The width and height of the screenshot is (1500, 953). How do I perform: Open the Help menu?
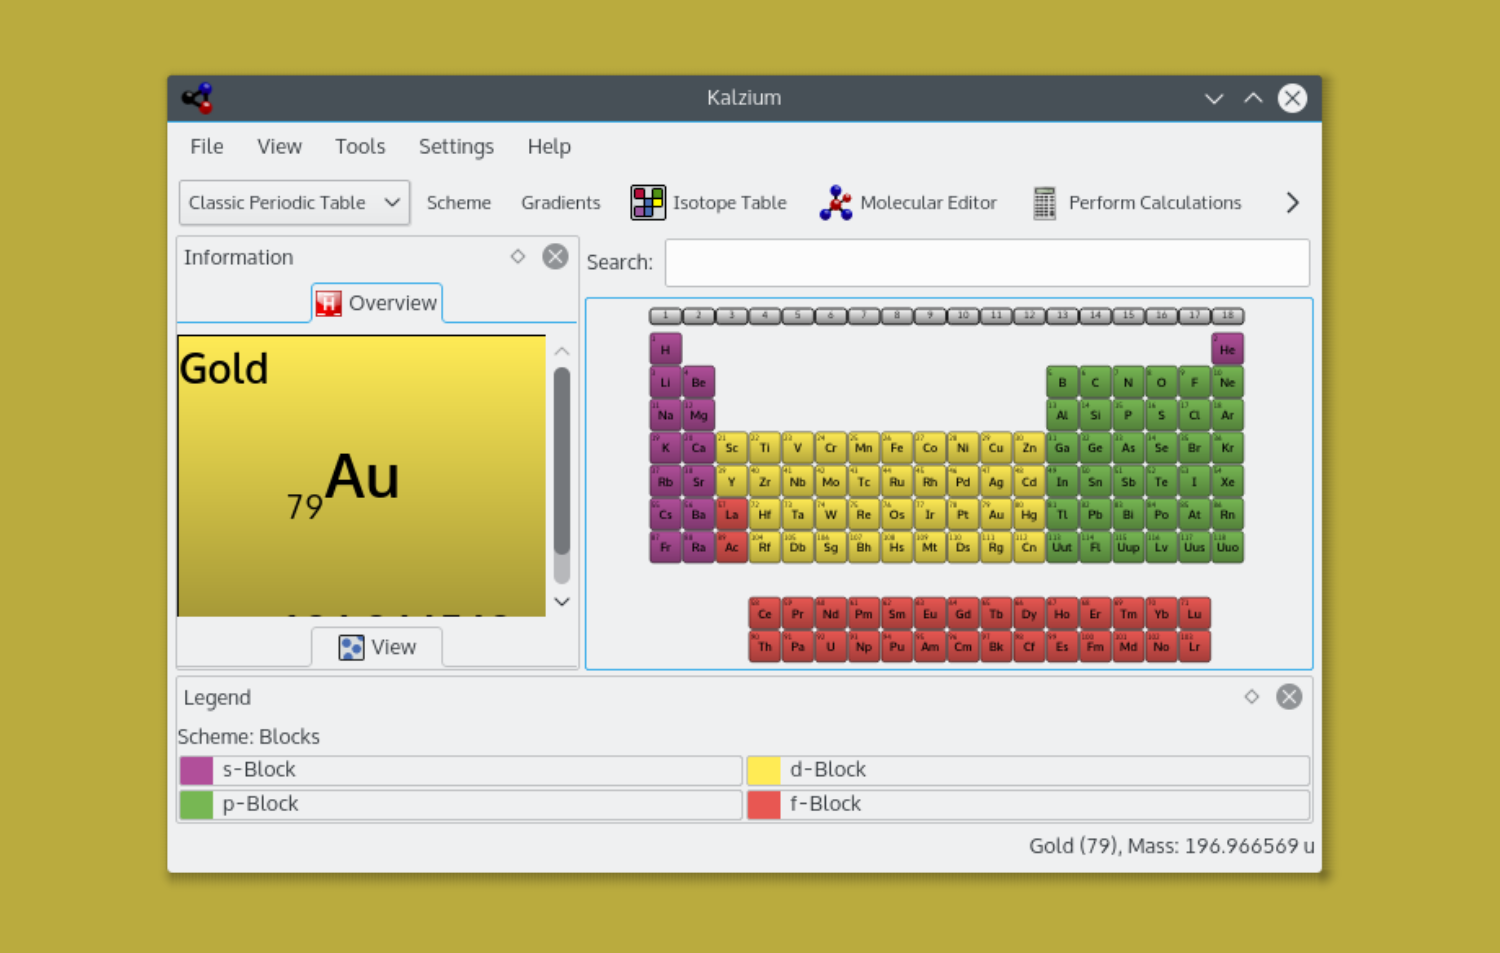point(549,146)
